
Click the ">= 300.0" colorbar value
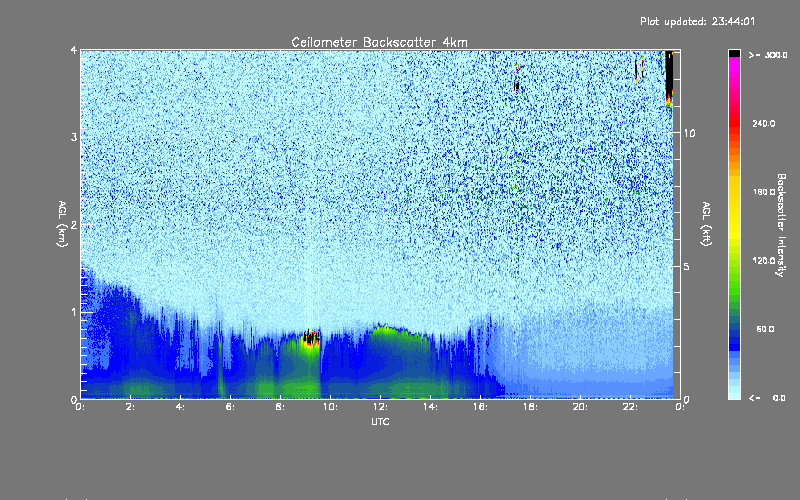click(x=767, y=55)
